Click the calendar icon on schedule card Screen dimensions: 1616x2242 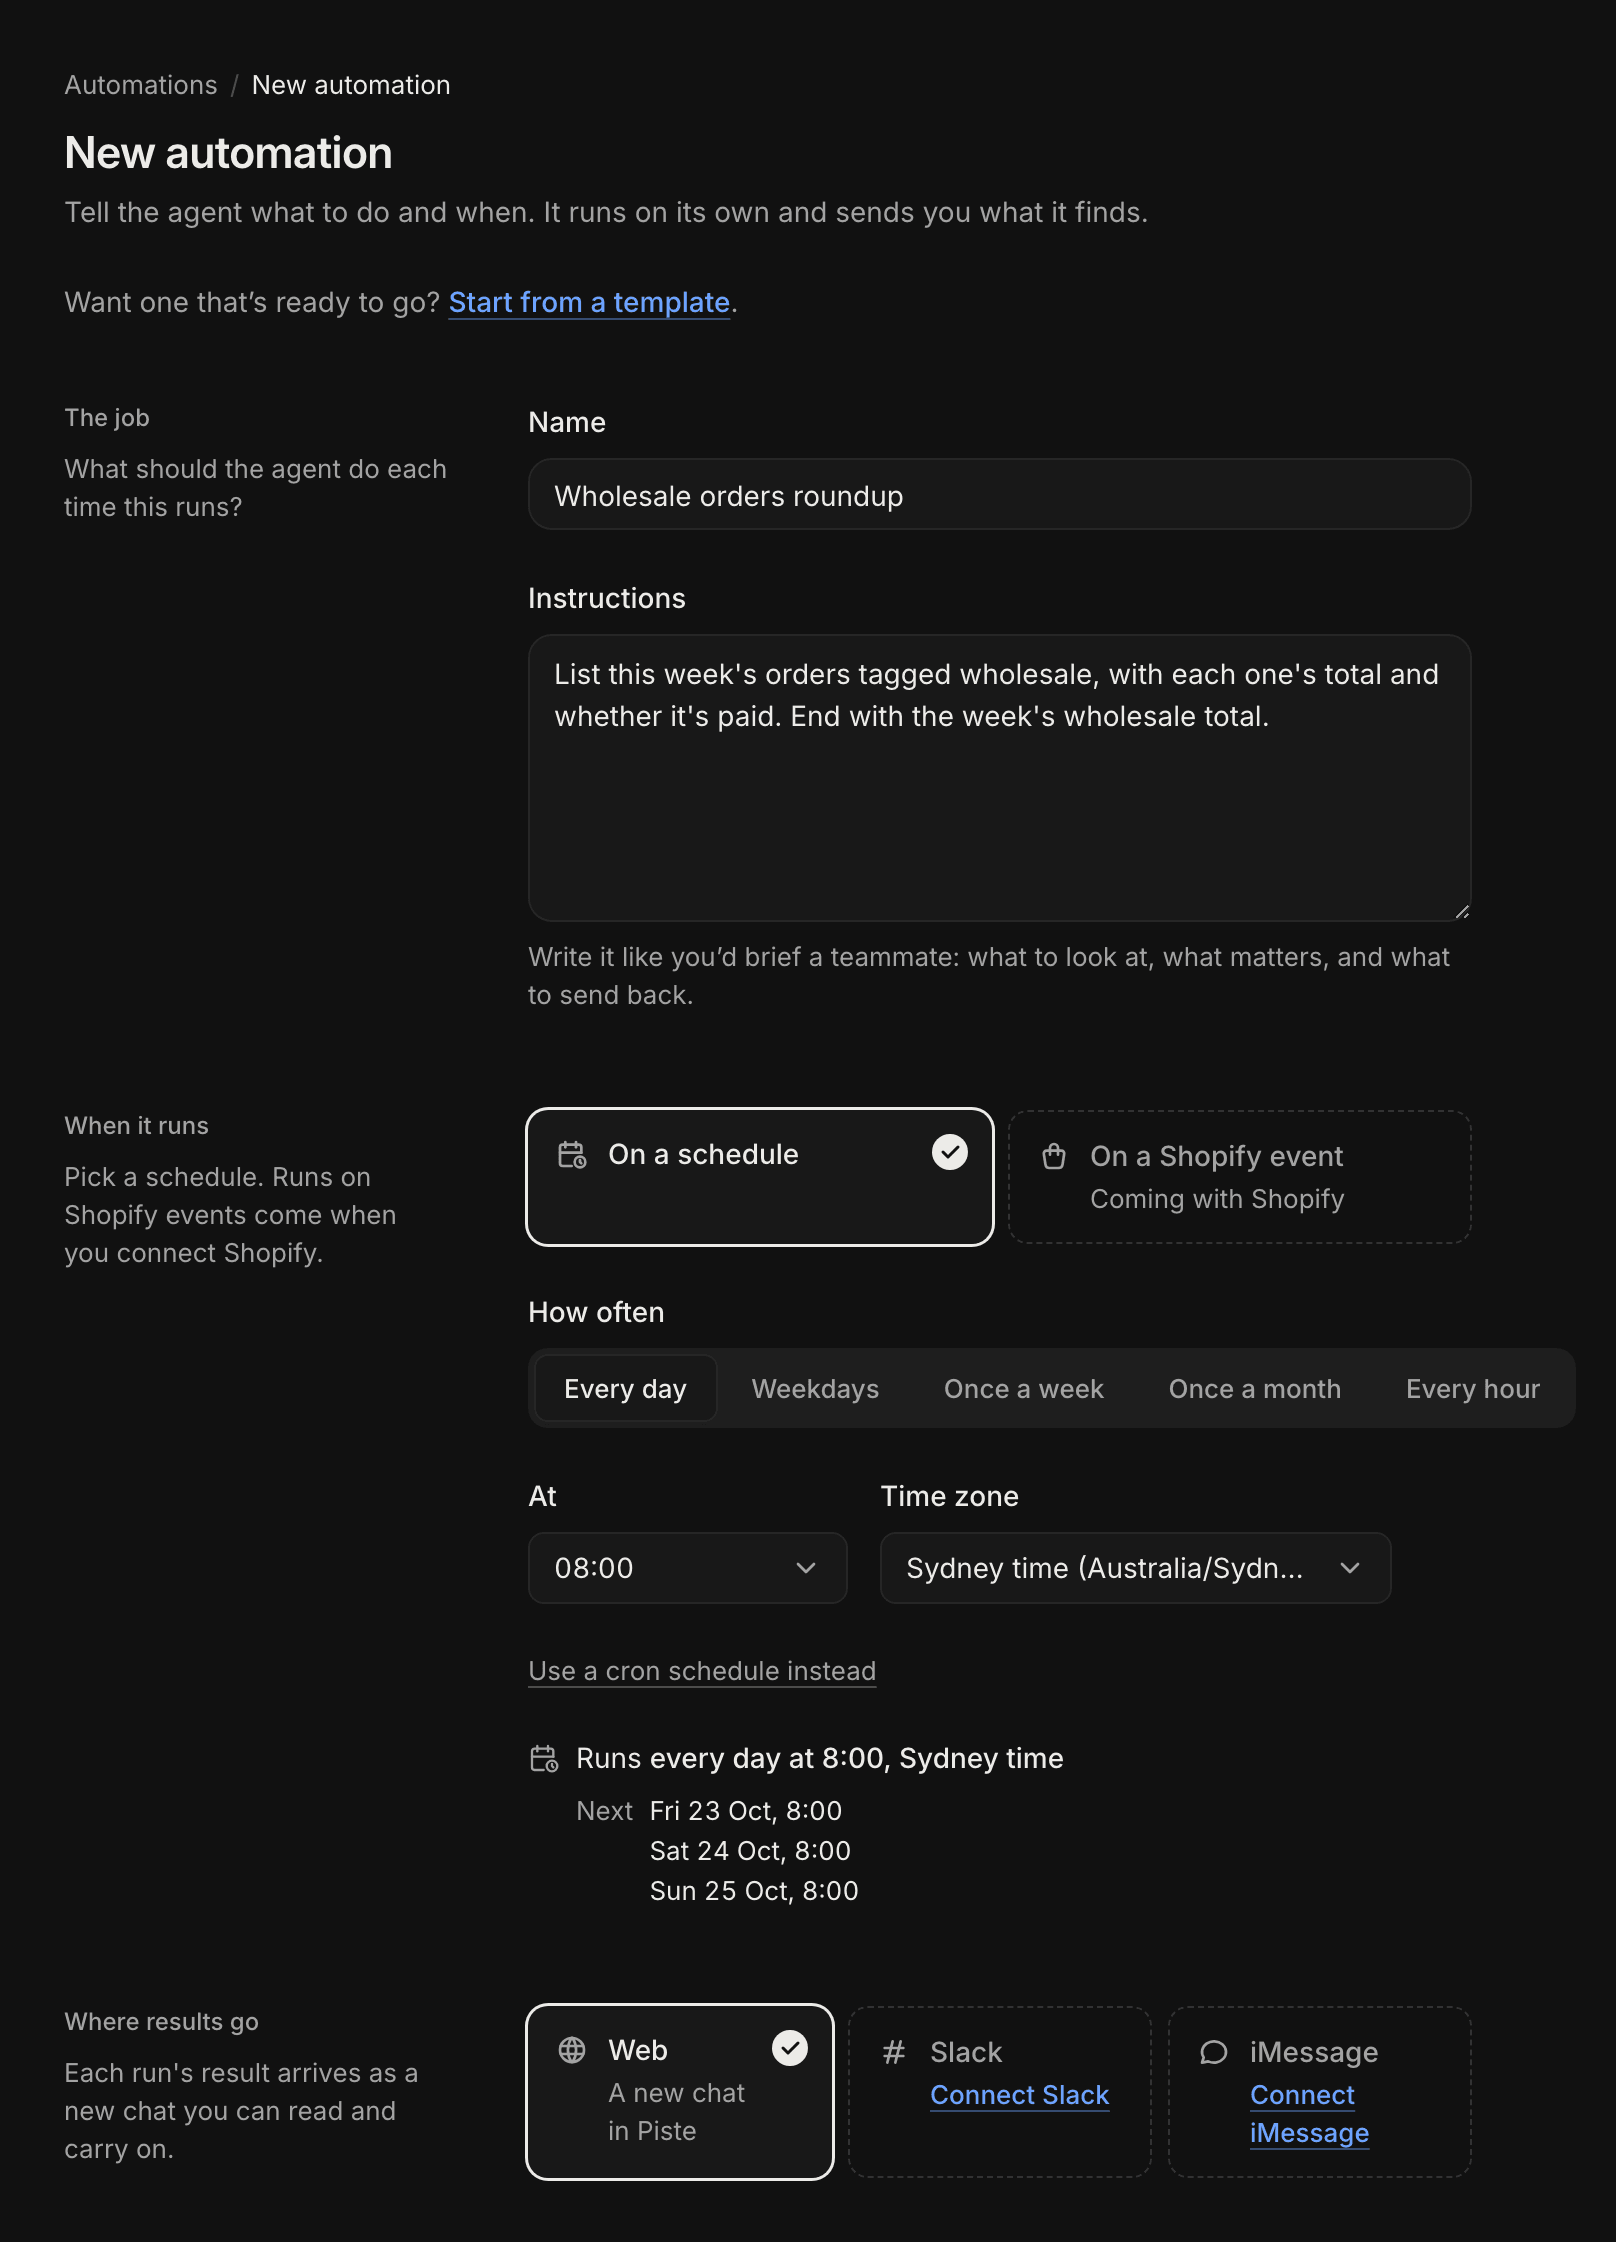pyautogui.click(x=572, y=1155)
